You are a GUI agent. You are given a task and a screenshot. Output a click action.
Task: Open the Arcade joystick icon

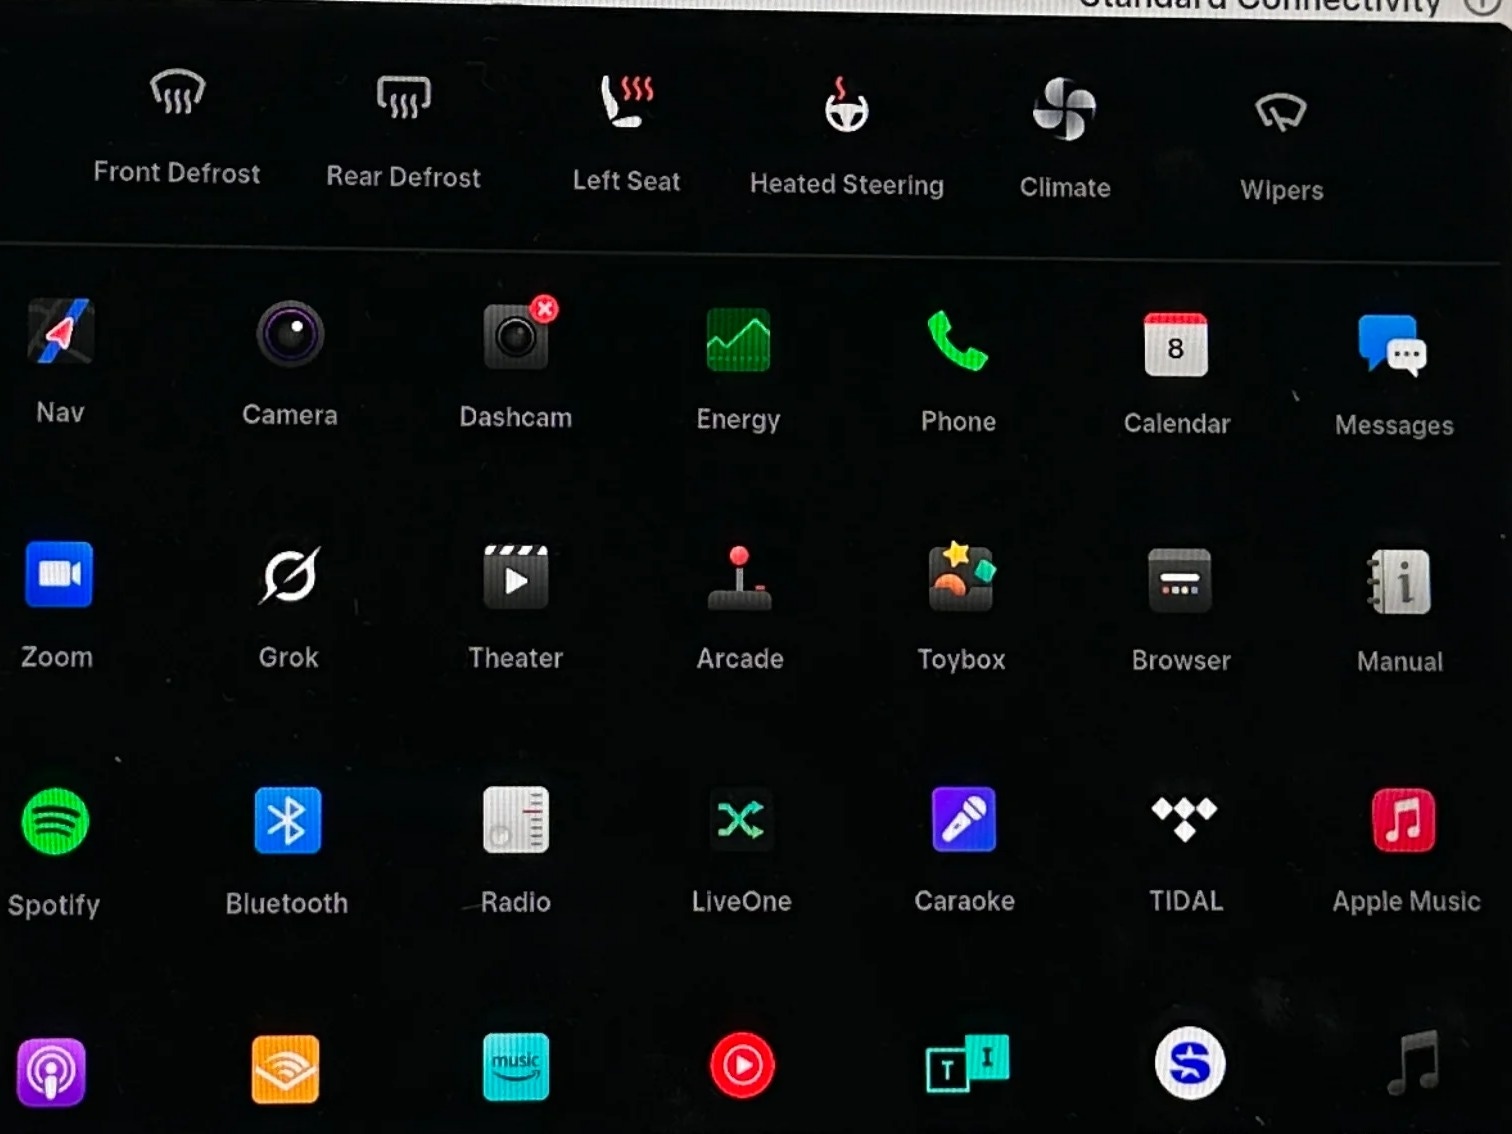740,580
